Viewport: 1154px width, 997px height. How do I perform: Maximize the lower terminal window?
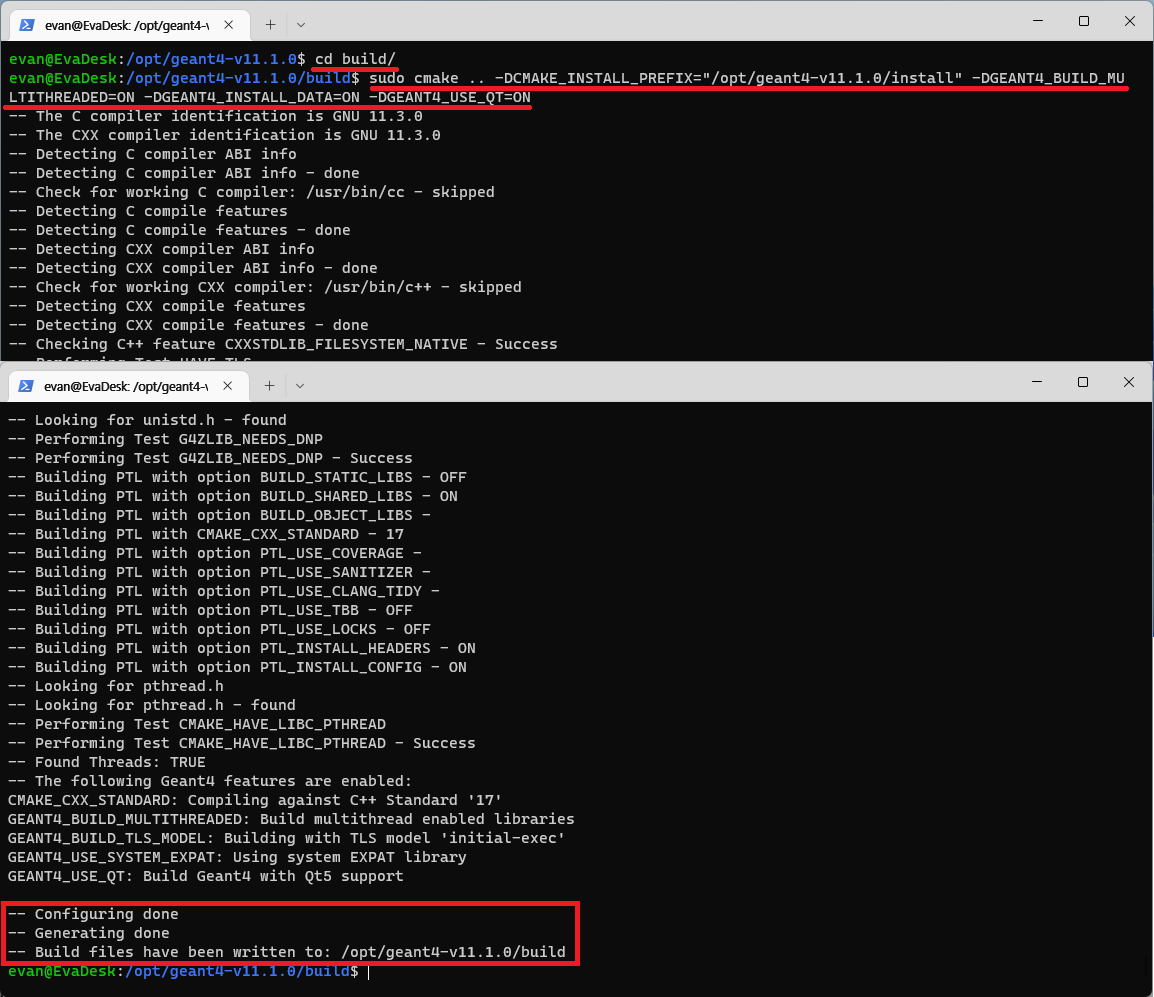[1083, 383]
